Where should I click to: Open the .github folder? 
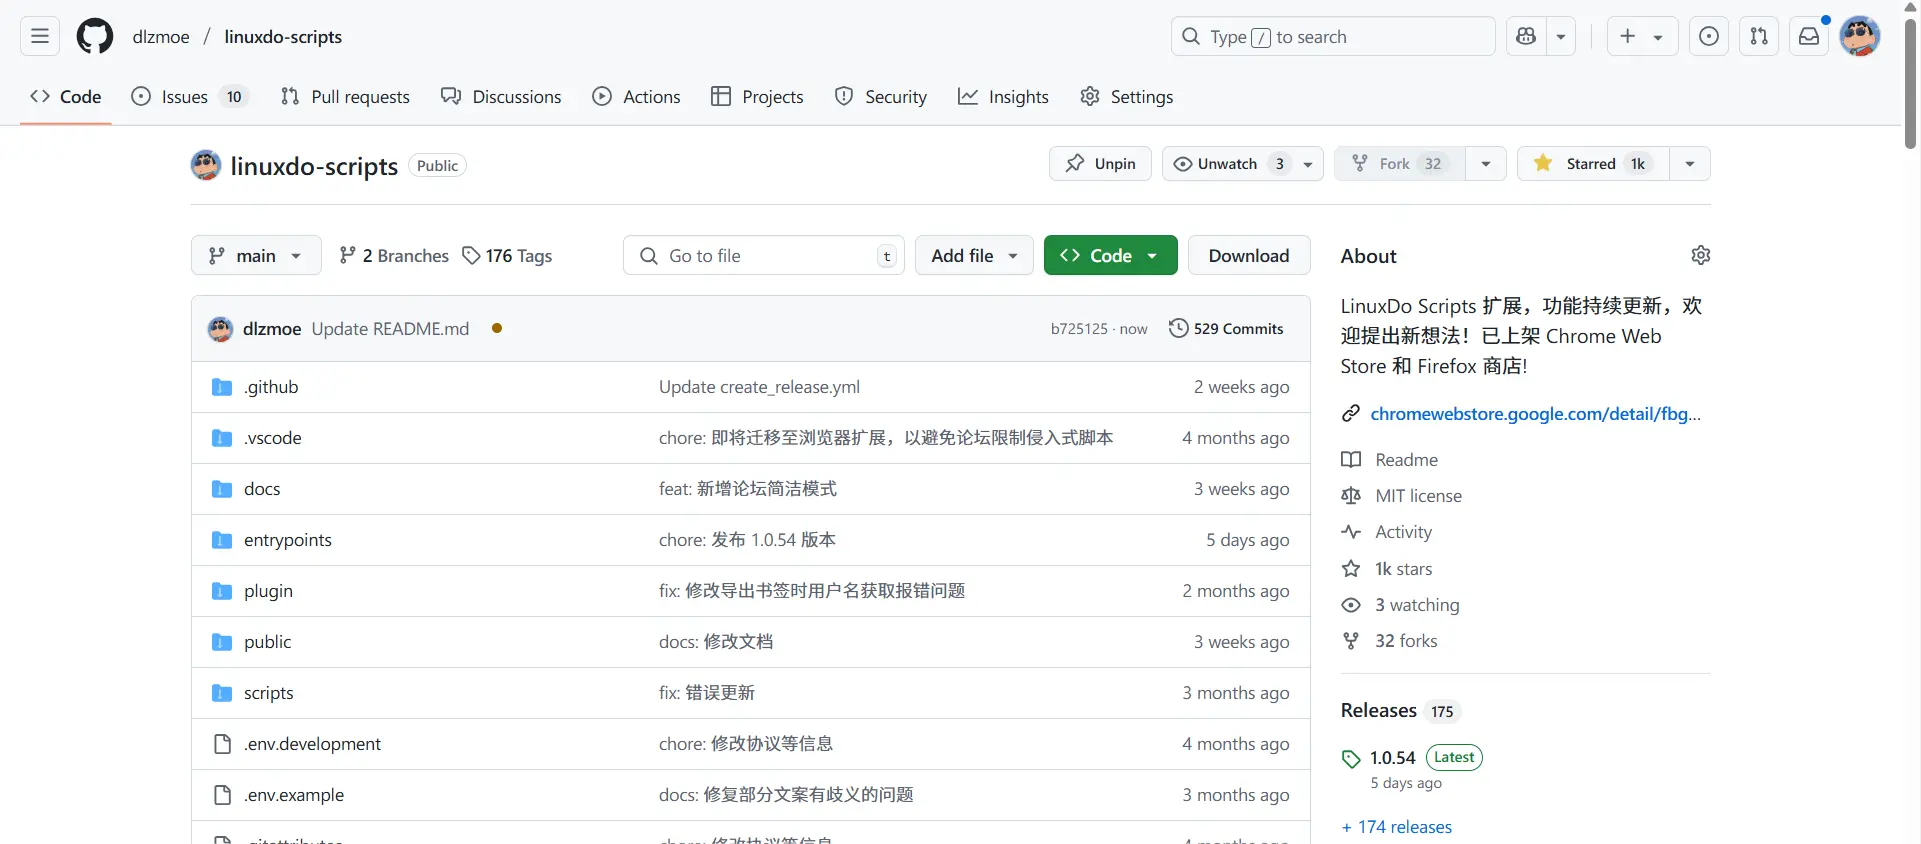click(271, 387)
